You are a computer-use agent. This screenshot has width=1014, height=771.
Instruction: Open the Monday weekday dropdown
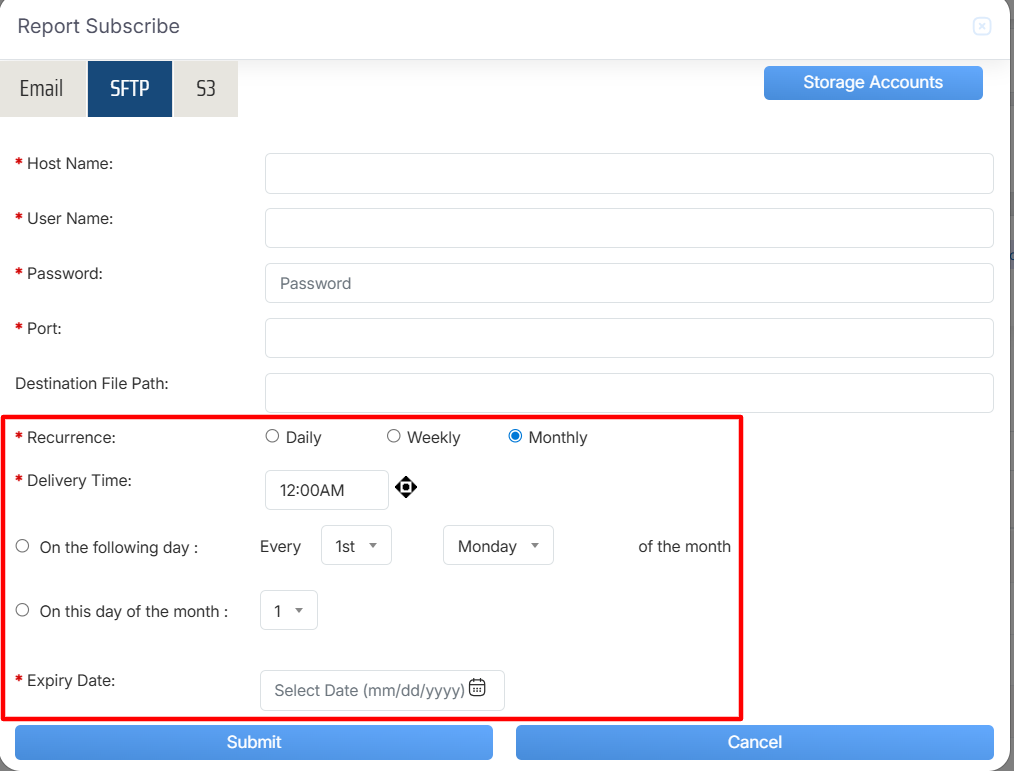point(498,546)
